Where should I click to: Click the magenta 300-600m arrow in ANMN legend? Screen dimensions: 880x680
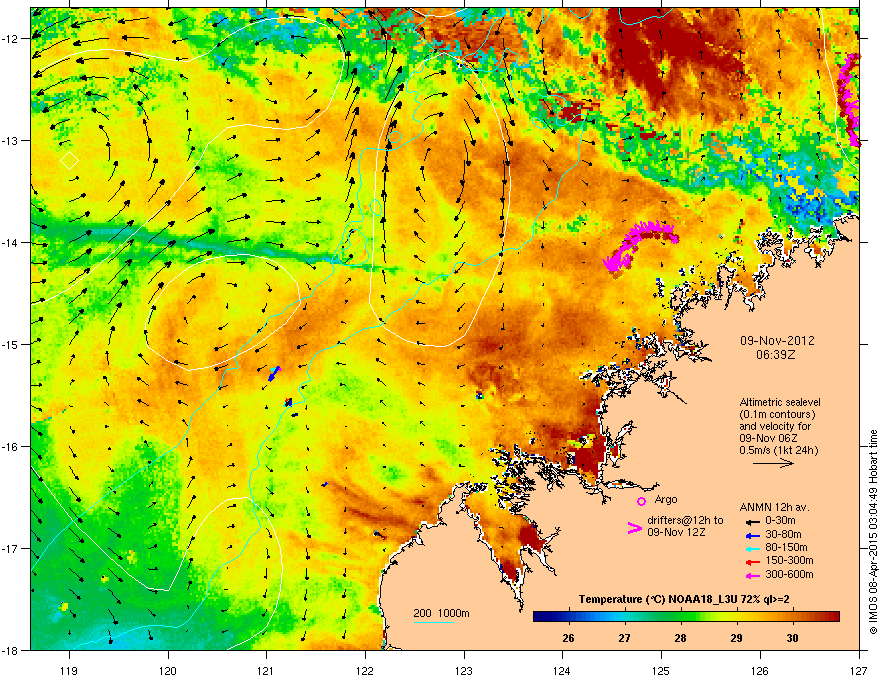[x=753, y=575]
